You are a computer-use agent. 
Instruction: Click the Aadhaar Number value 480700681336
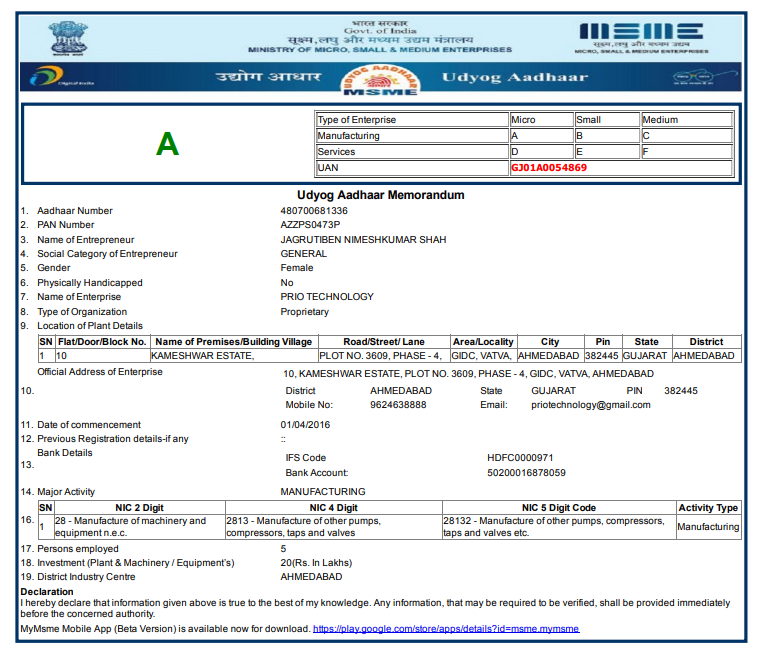(314, 211)
